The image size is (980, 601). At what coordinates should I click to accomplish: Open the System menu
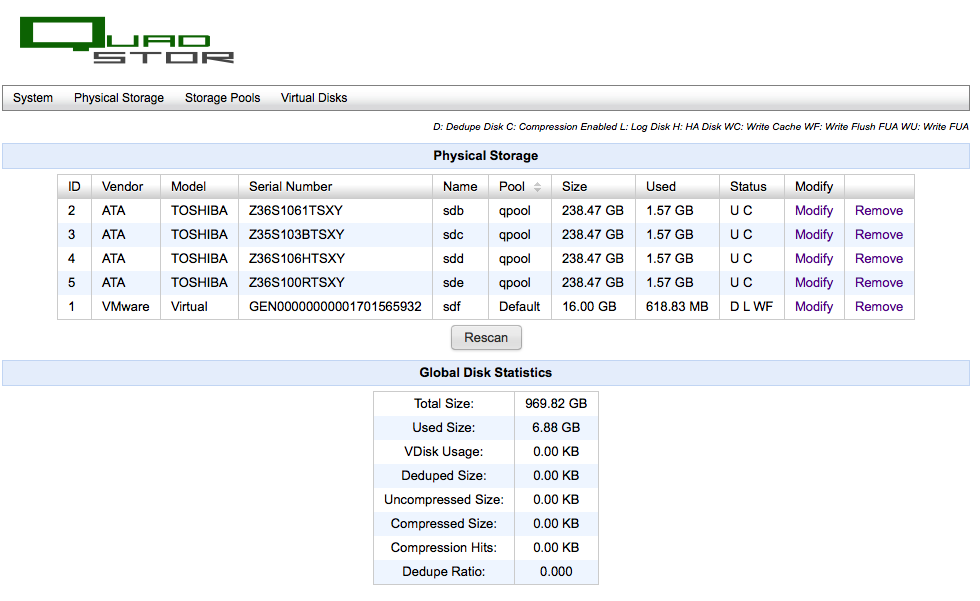pyautogui.click(x=33, y=98)
